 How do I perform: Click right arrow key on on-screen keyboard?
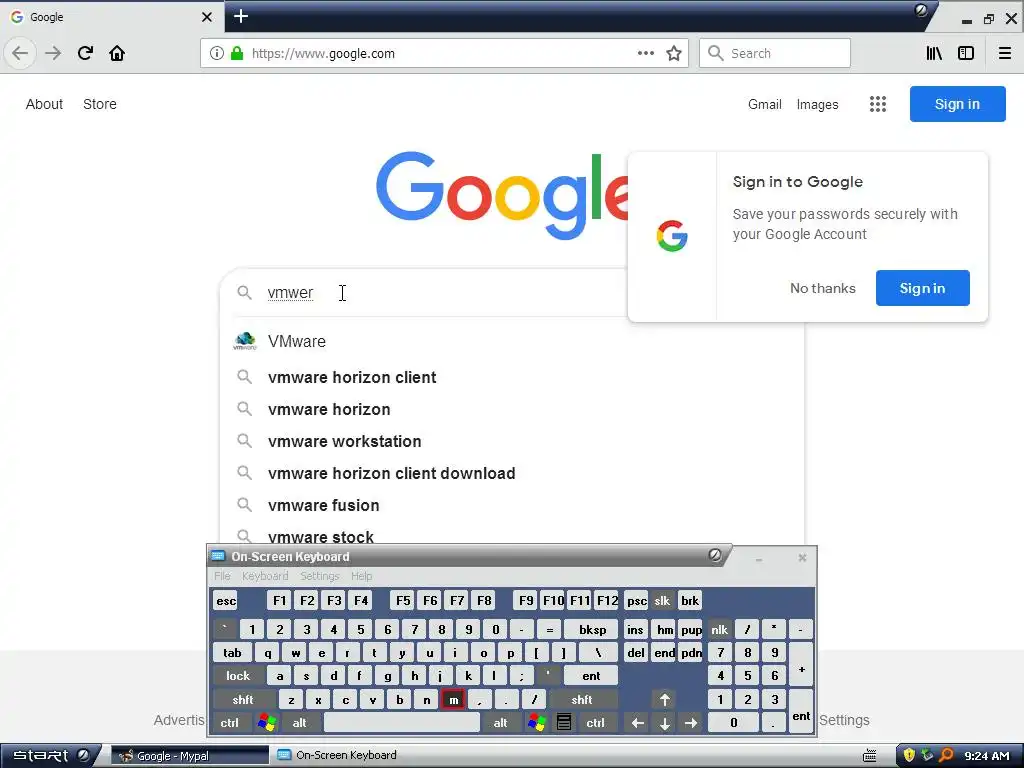691,723
